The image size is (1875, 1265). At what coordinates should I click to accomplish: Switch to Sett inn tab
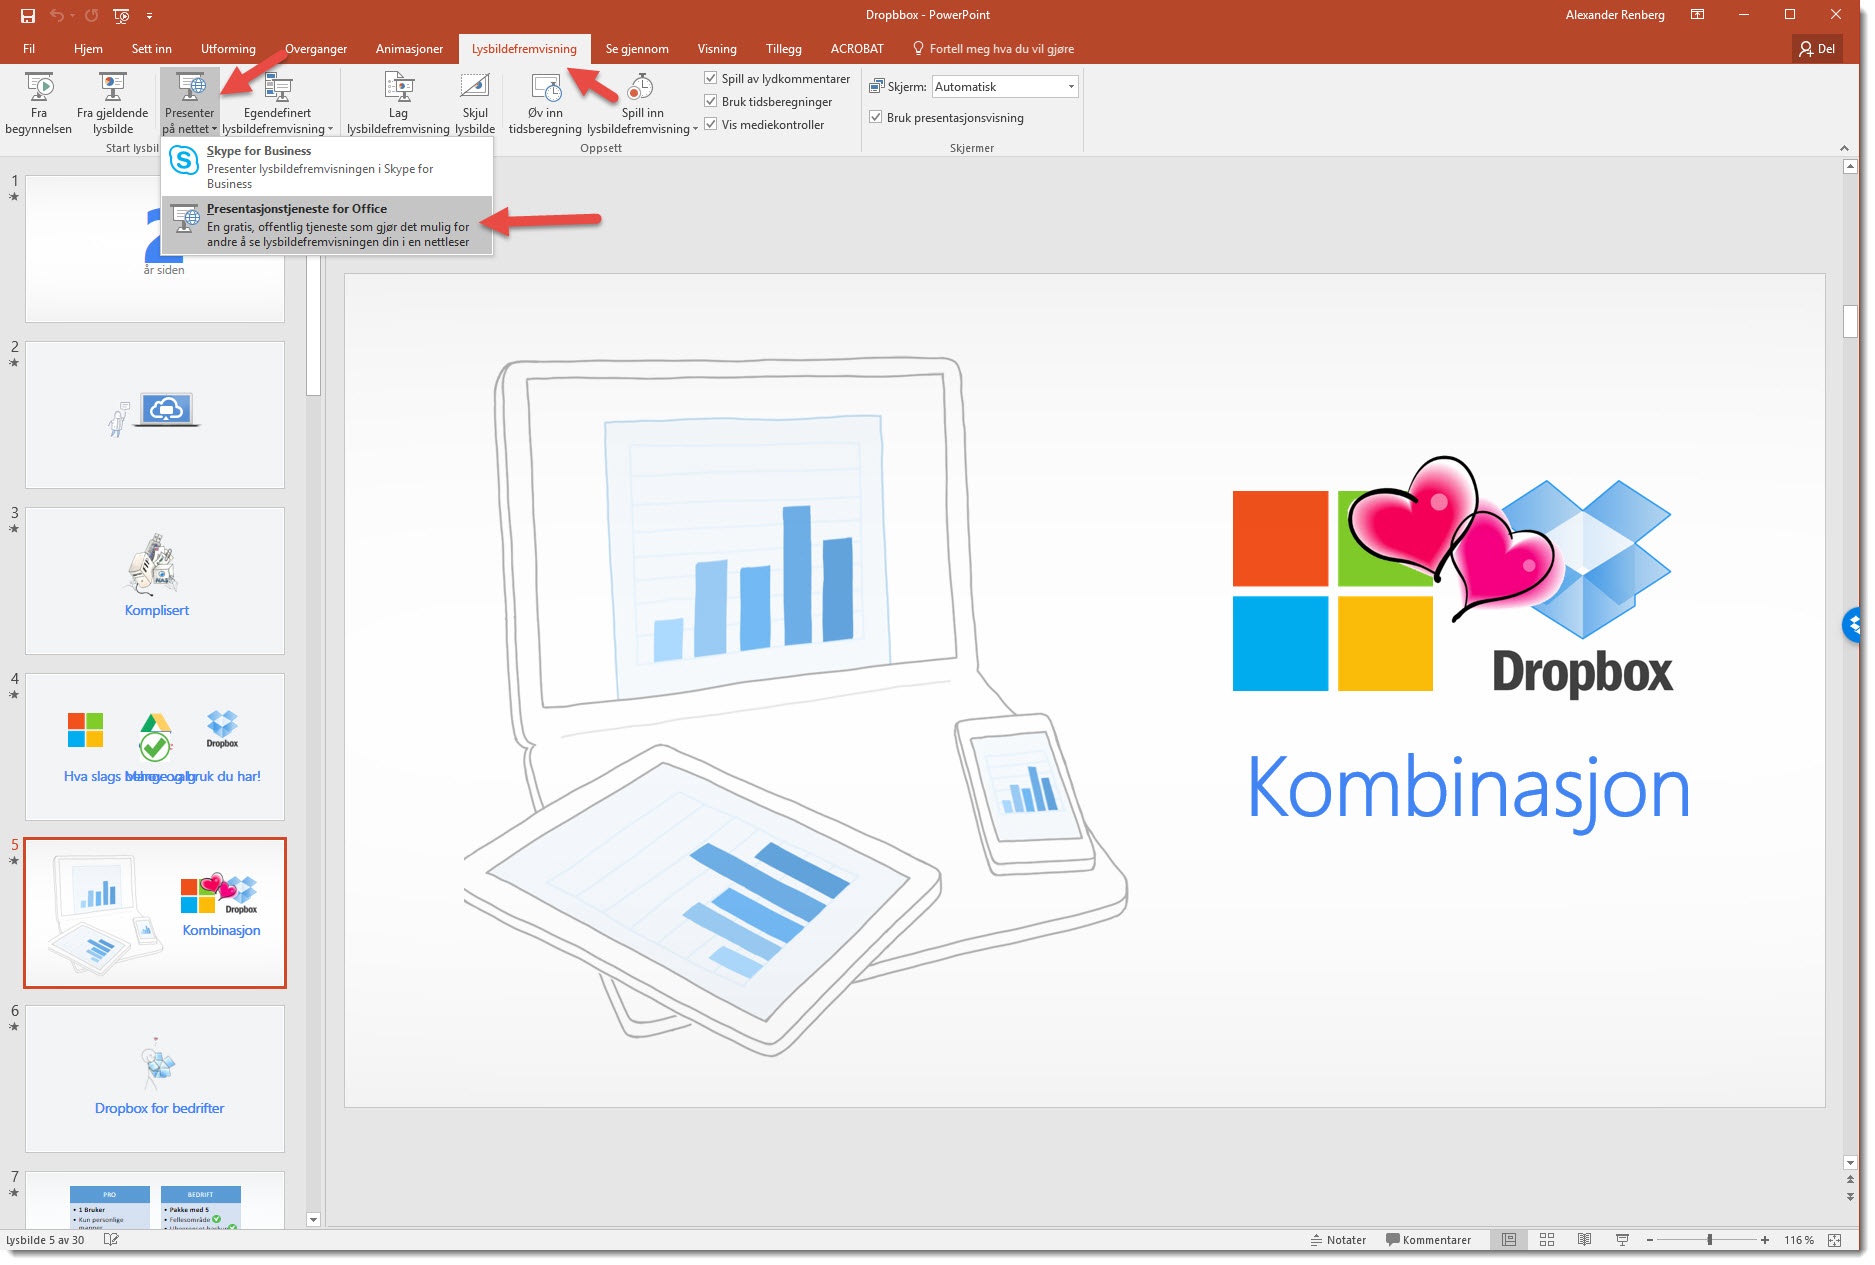coord(152,48)
